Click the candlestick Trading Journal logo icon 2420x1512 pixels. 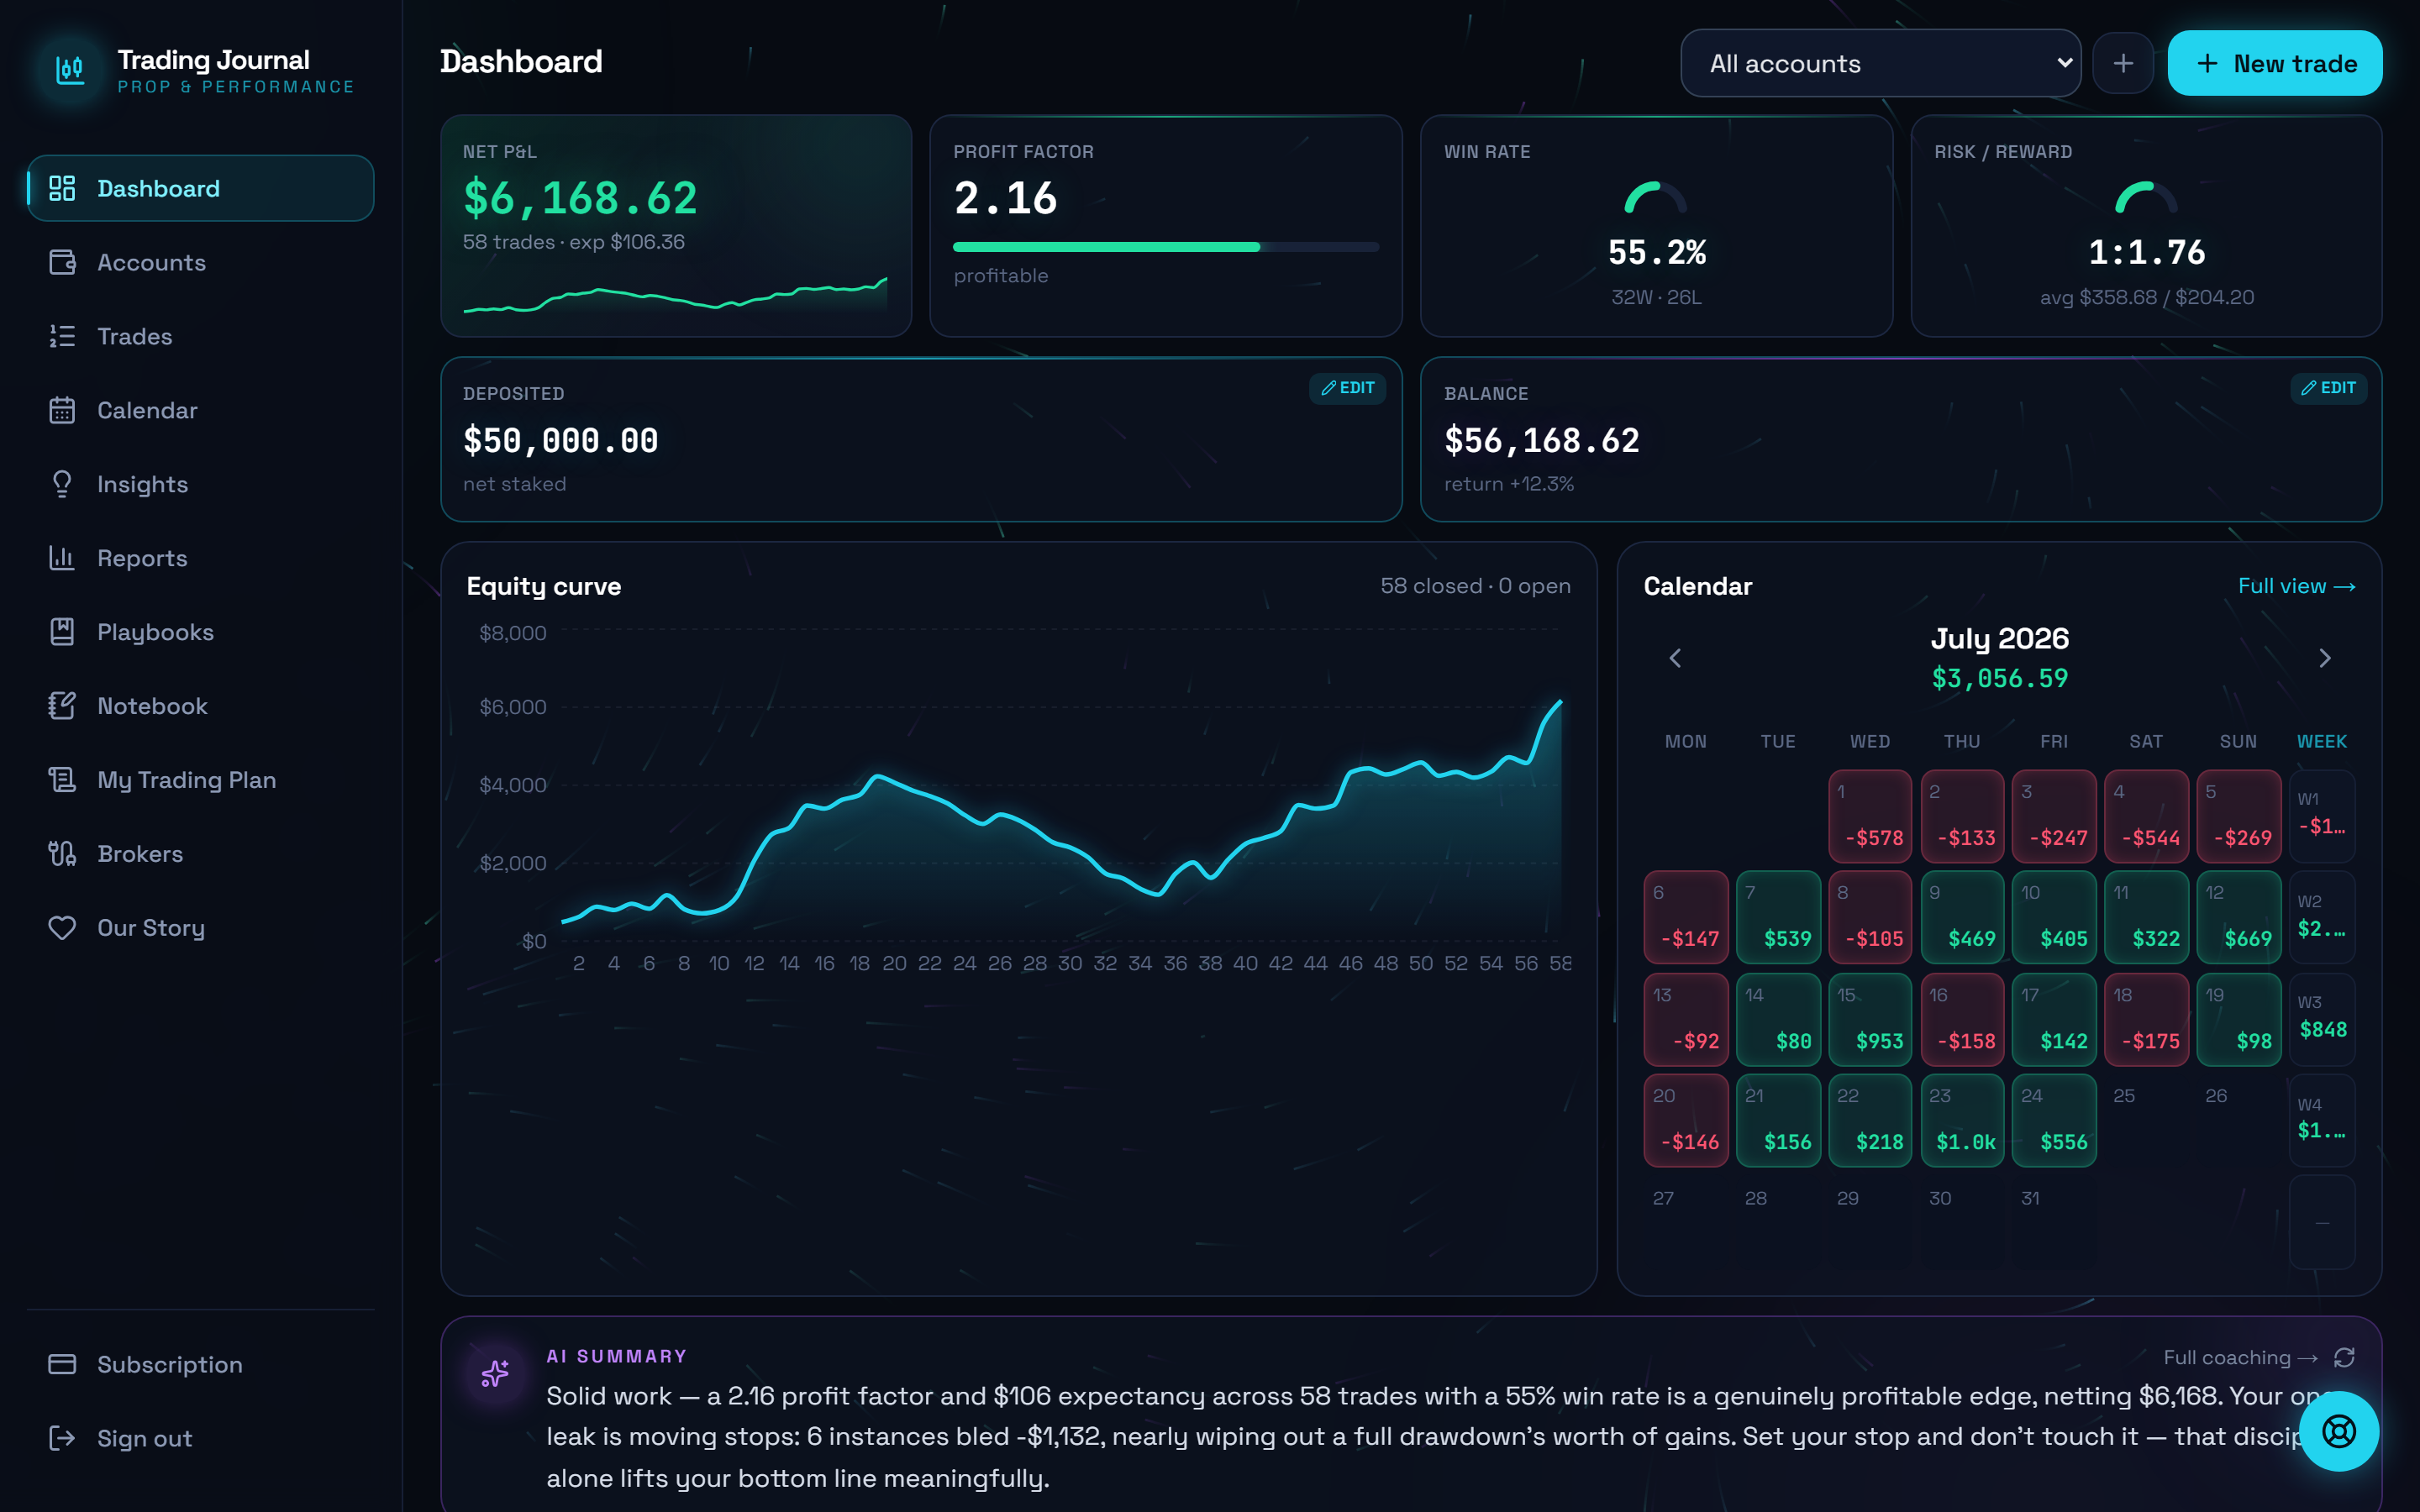tap(69, 70)
